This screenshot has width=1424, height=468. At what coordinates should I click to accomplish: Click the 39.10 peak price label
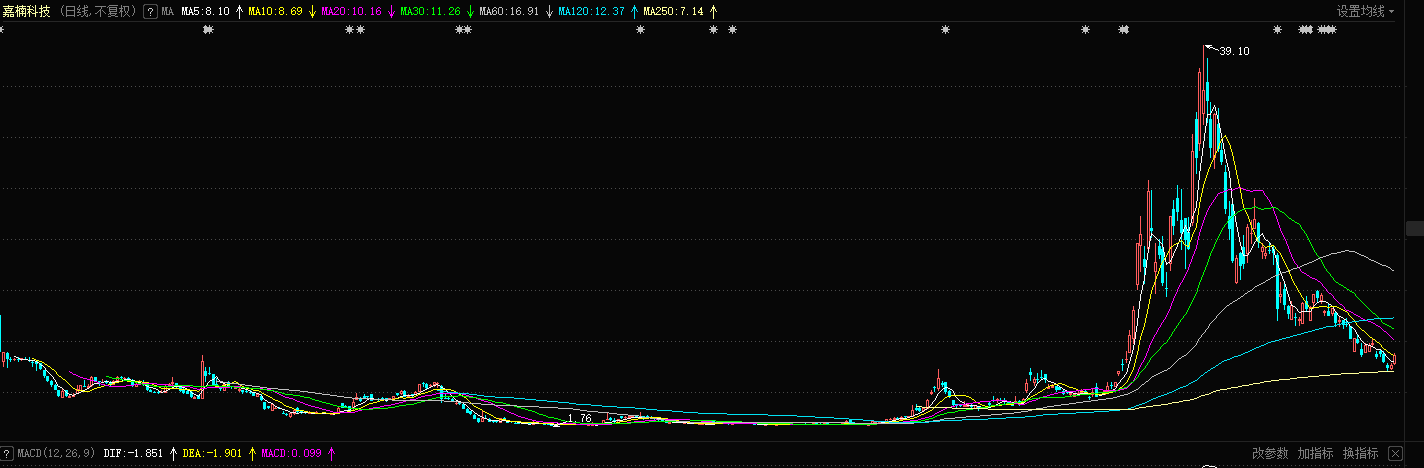coord(1234,51)
